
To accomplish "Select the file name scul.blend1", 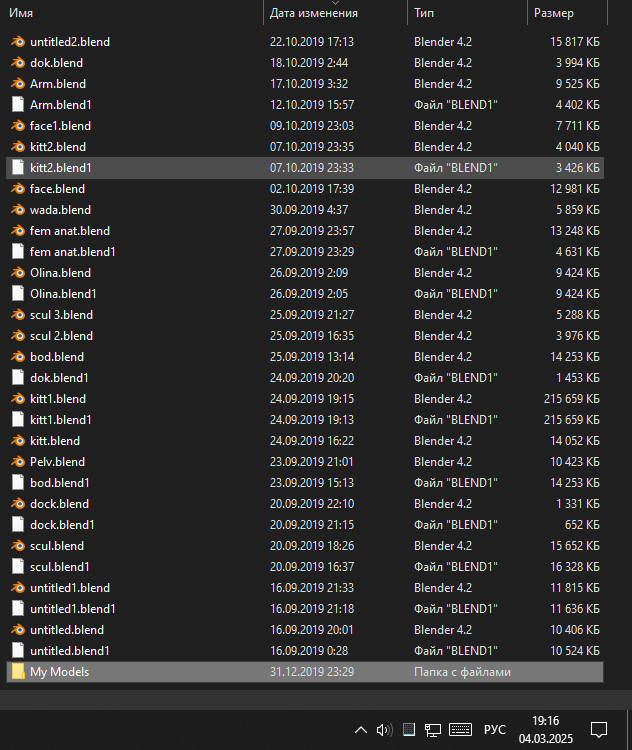I will 60,567.
